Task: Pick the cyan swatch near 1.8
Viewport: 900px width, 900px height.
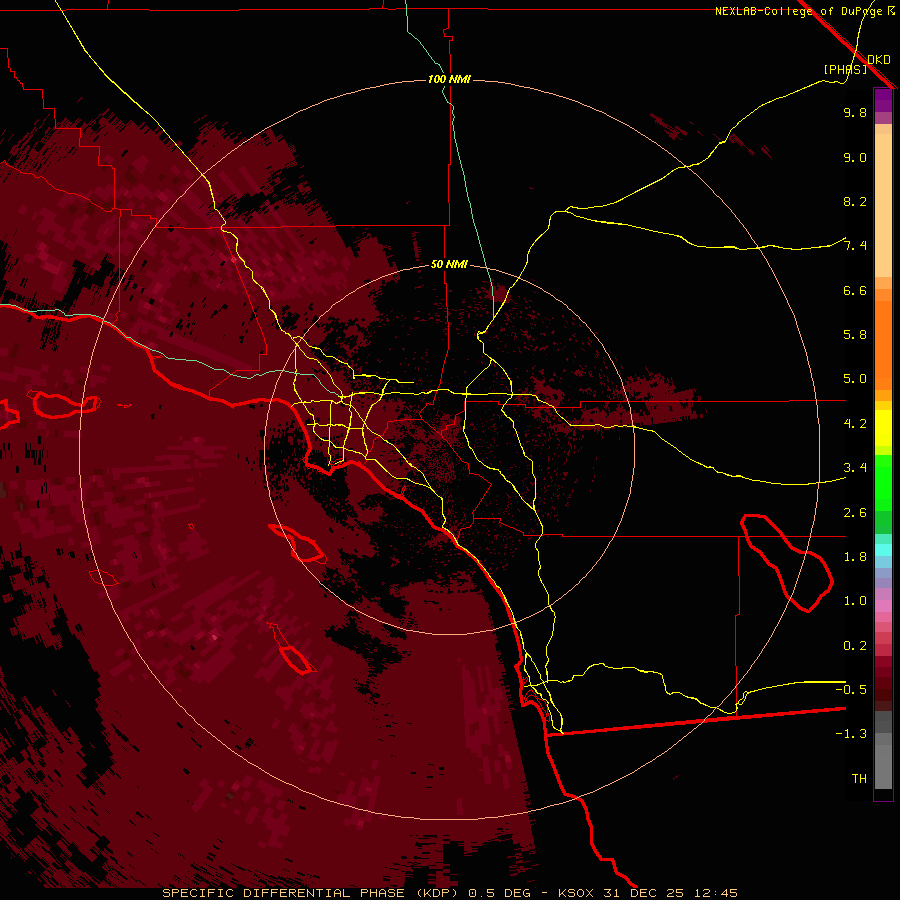Action: tap(883, 550)
